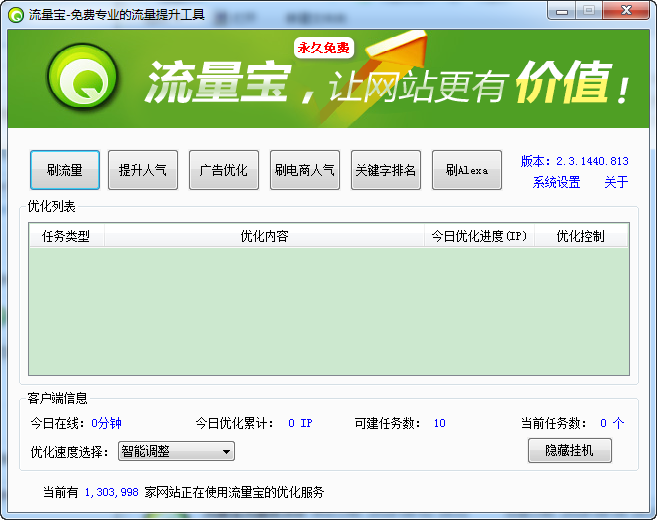The width and height of the screenshot is (657, 520).
Task: Choose the 刷电商人气 button
Action: 305,170
